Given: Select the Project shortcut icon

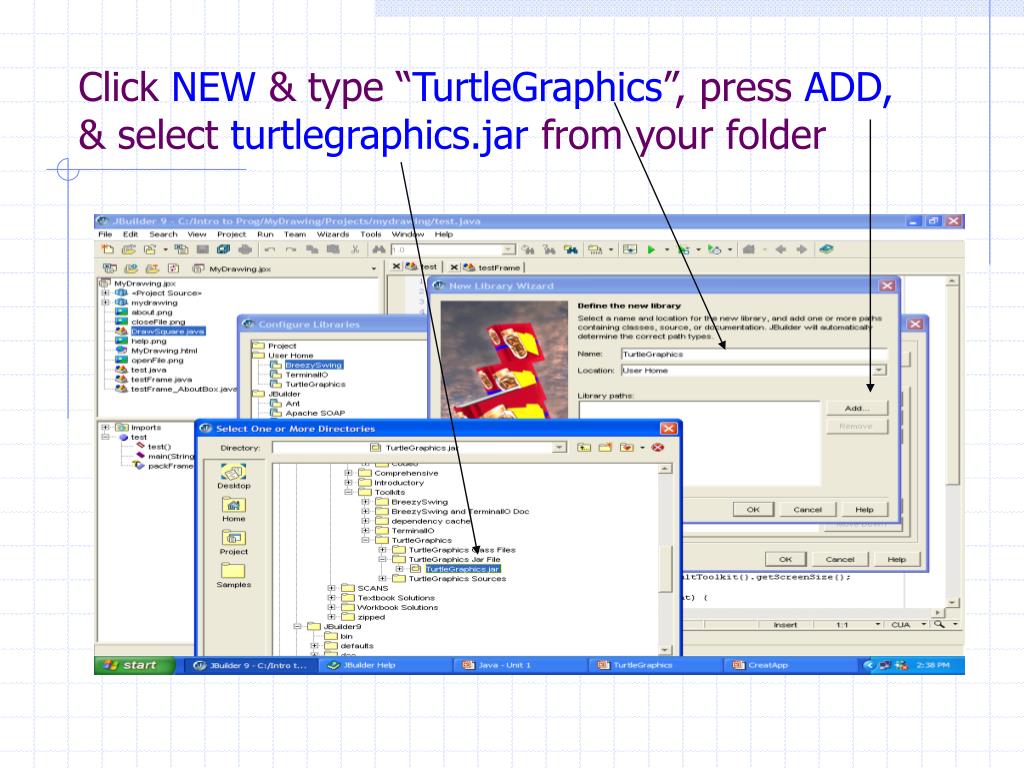Looking at the screenshot, I should 234,543.
